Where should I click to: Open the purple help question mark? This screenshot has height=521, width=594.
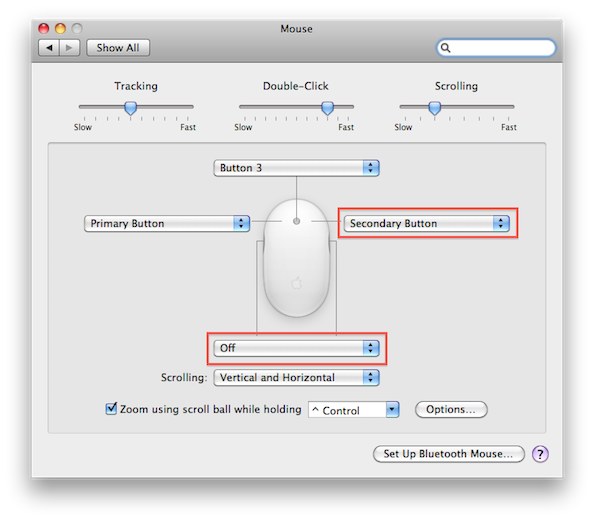540,454
